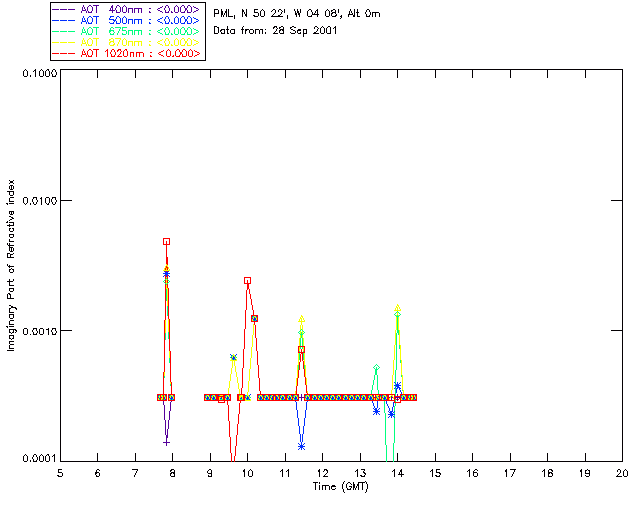This screenshot has height=512, width=640.
Task: Click the blue marker just after 10 GMT
Action: pos(255,318)
